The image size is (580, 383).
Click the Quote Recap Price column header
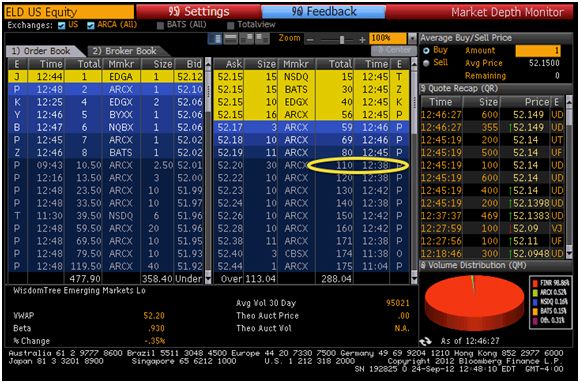pos(525,102)
